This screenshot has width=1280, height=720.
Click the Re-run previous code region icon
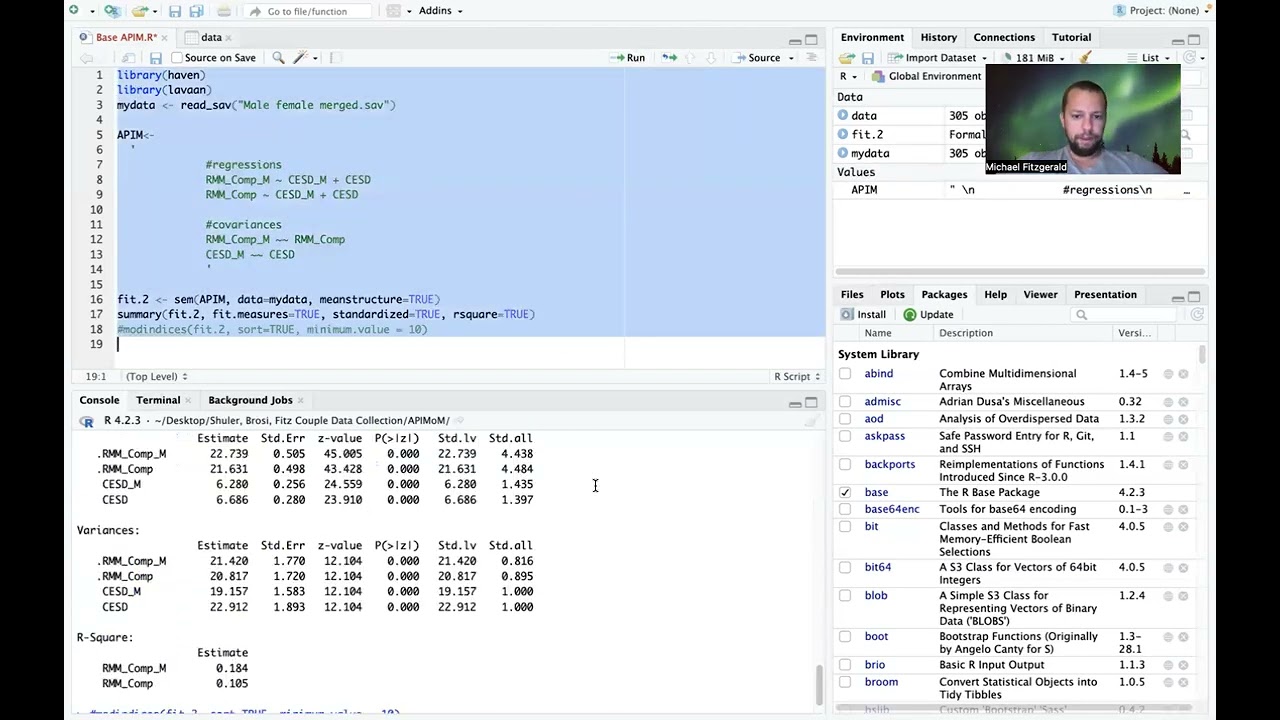(x=669, y=58)
